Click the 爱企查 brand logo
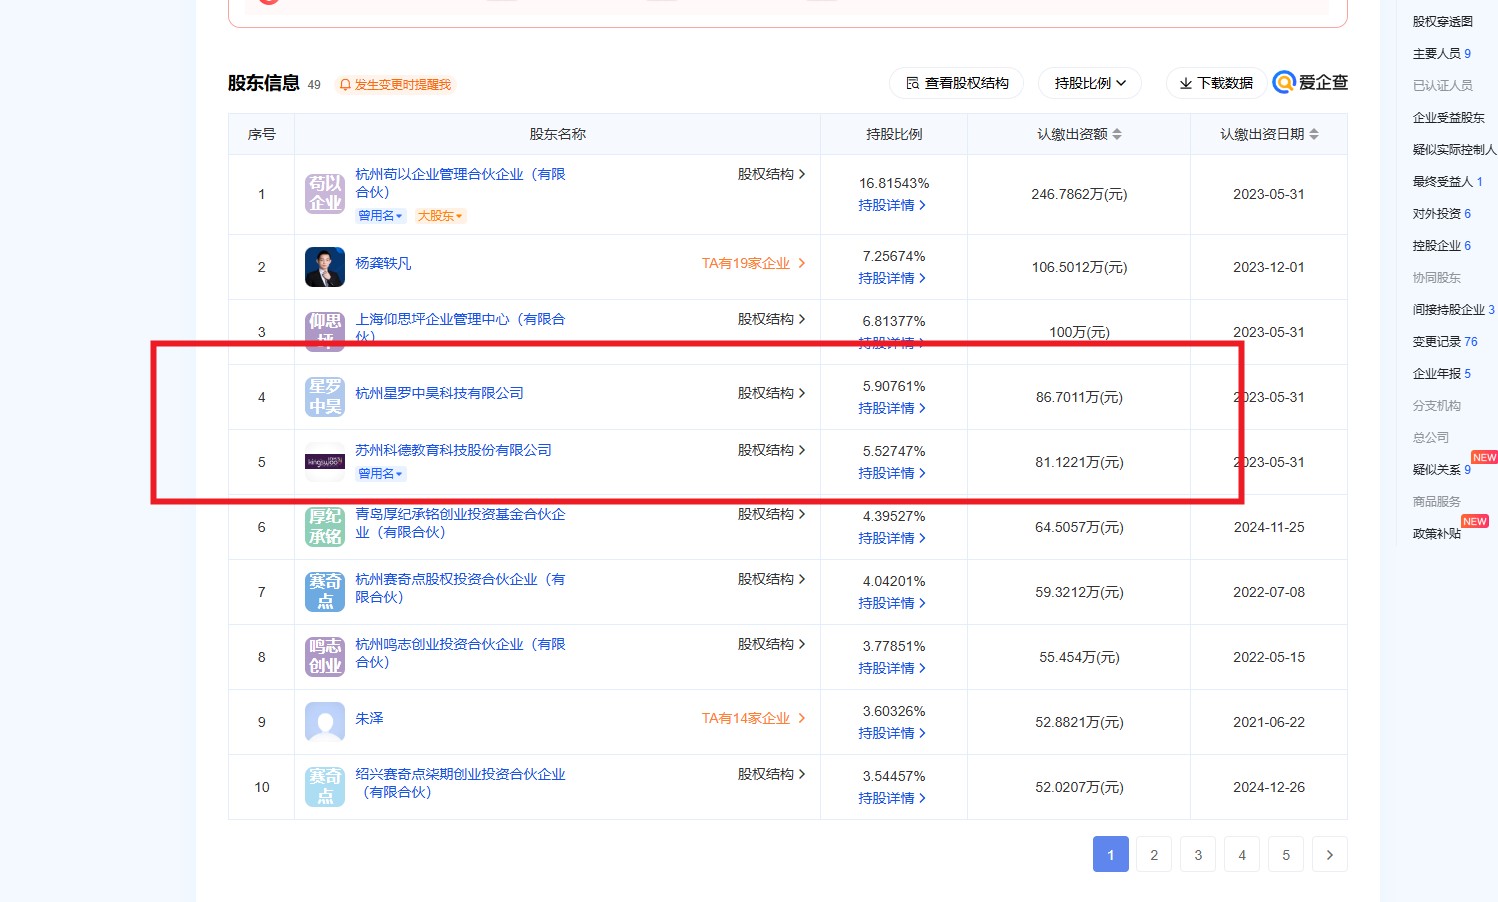1498x902 pixels. point(1310,83)
